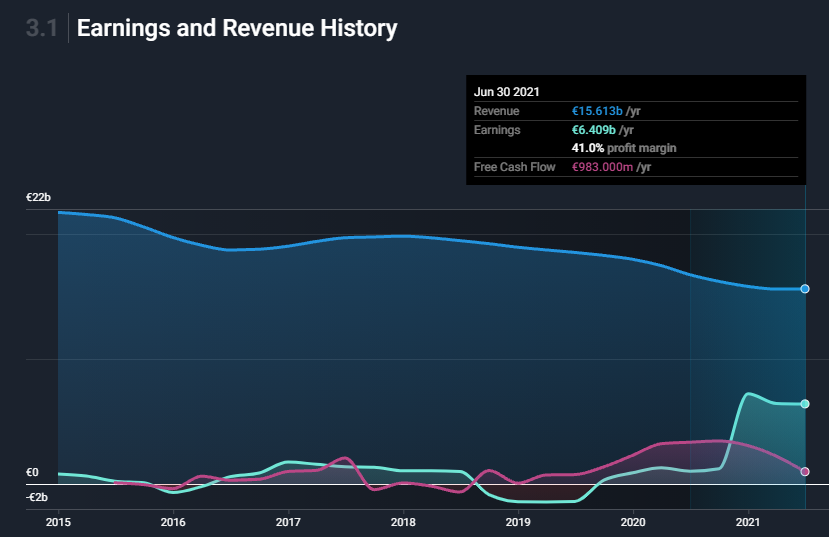Image resolution: width=829 pixels, height=537 pixels.
Task: Click the -€2b y-axis label
Action: point(36,497)
